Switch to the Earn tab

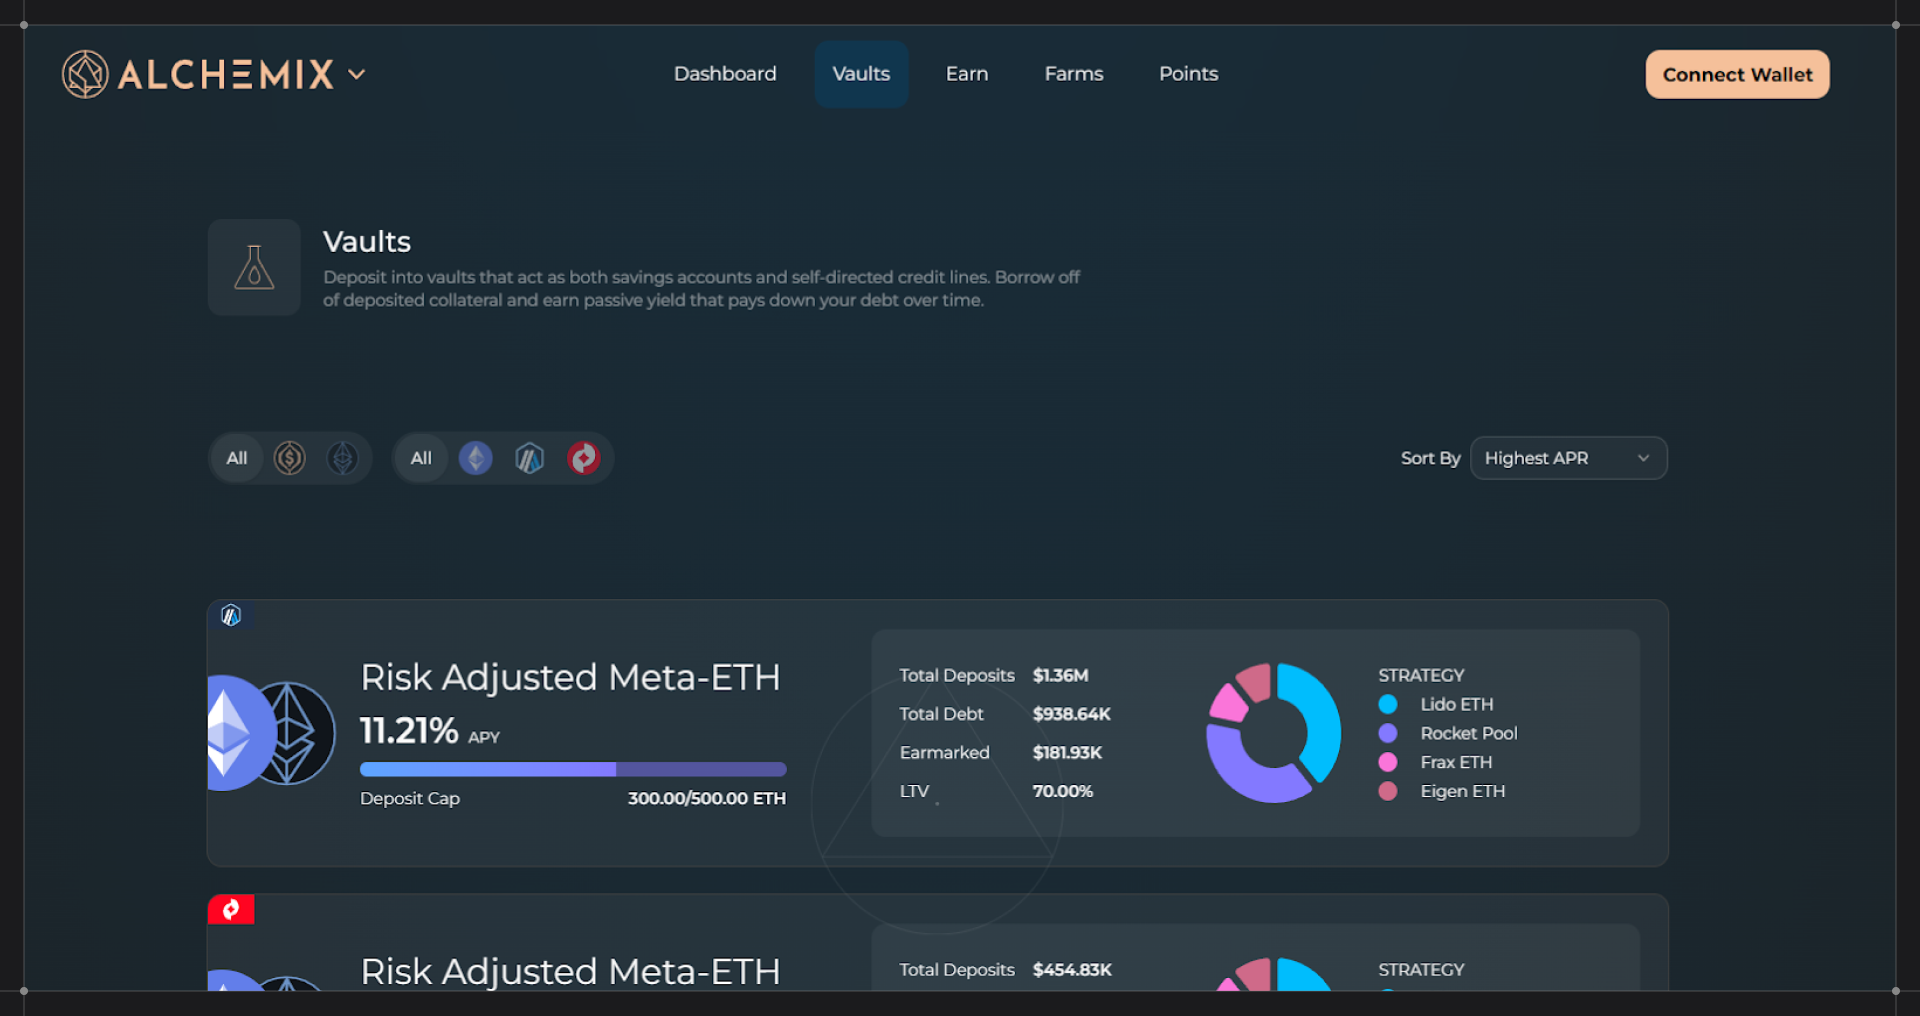tap(966, 74)
